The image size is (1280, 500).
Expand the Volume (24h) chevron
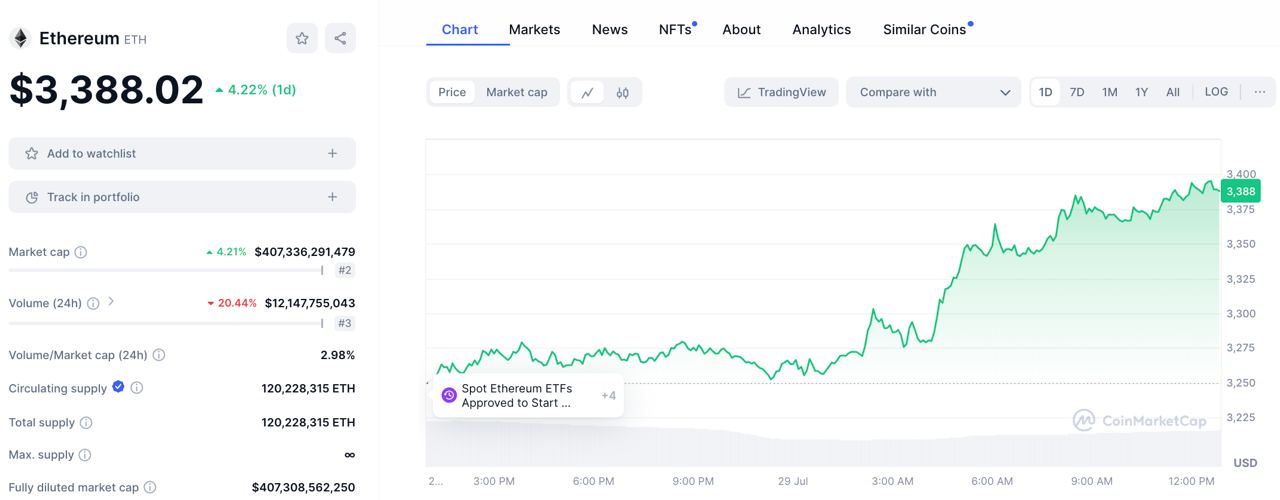point(111,301)
